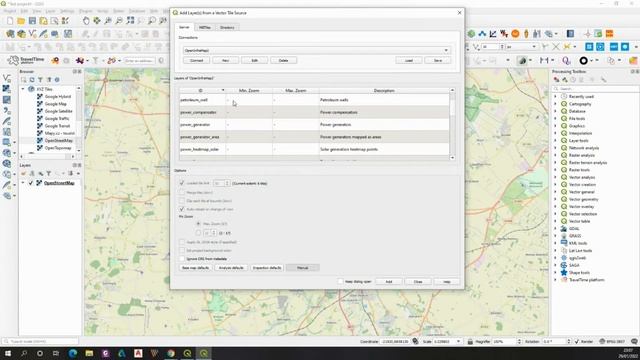Click the Chrome icon in Windows taskbar
This screenshot has height=360, width=640.
(x=171, y=353)
